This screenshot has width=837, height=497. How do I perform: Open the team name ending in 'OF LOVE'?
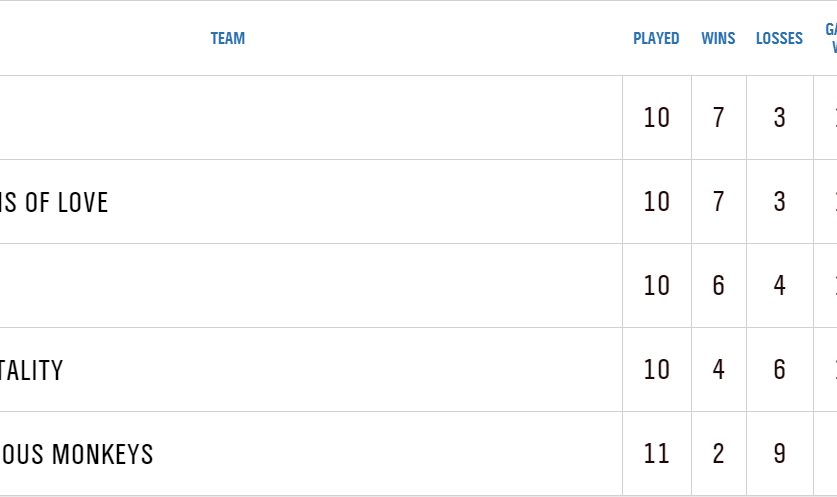point(54,202)
